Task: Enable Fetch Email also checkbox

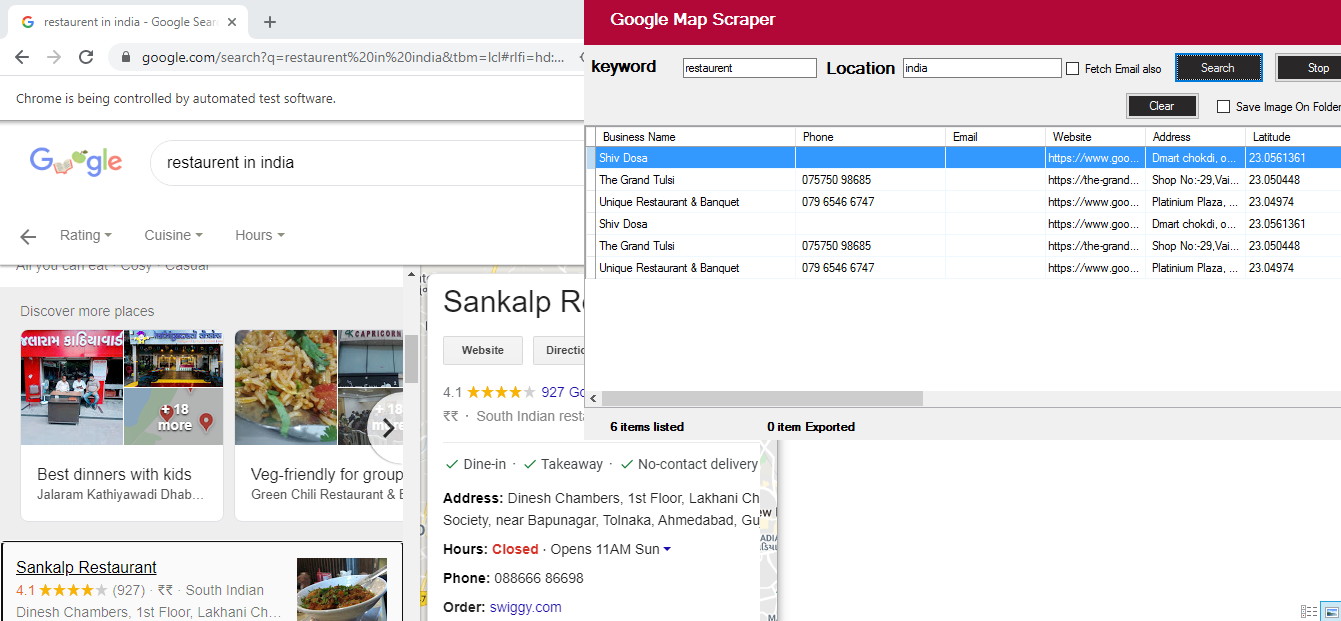Action: [1072, 69]
